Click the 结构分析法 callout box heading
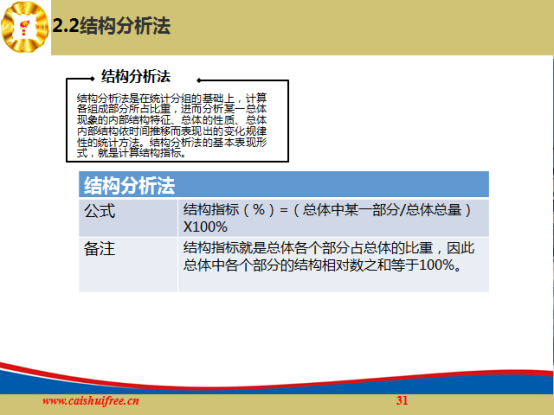This screenshot has width=554, height=415. (136, 76)
